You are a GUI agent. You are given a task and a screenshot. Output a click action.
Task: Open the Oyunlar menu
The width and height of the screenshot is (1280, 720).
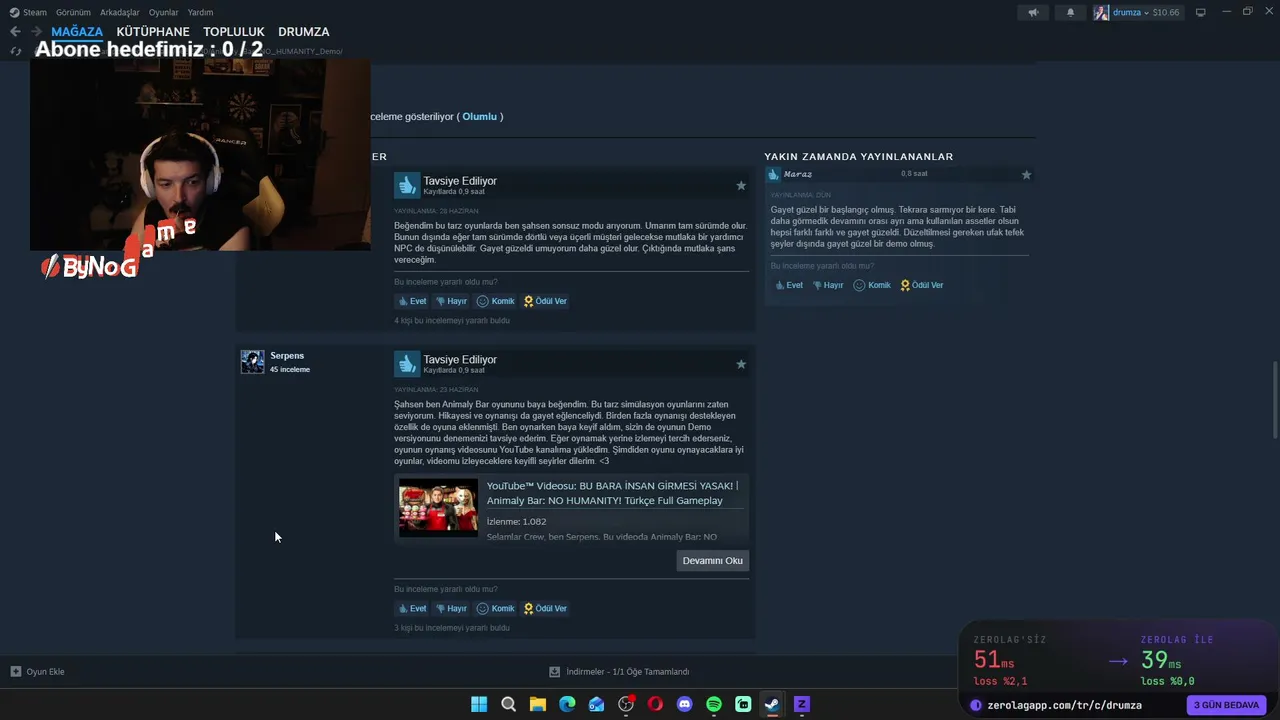[x=164, y=12]
